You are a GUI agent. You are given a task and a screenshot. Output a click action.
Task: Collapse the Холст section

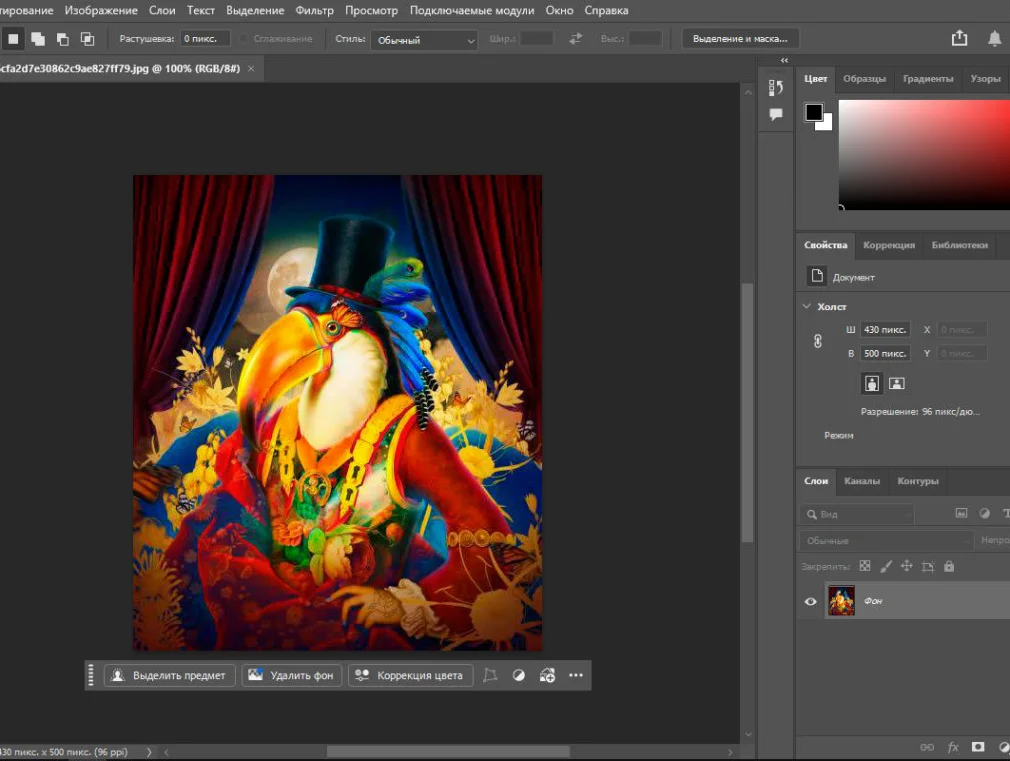(x=807, y=307)
